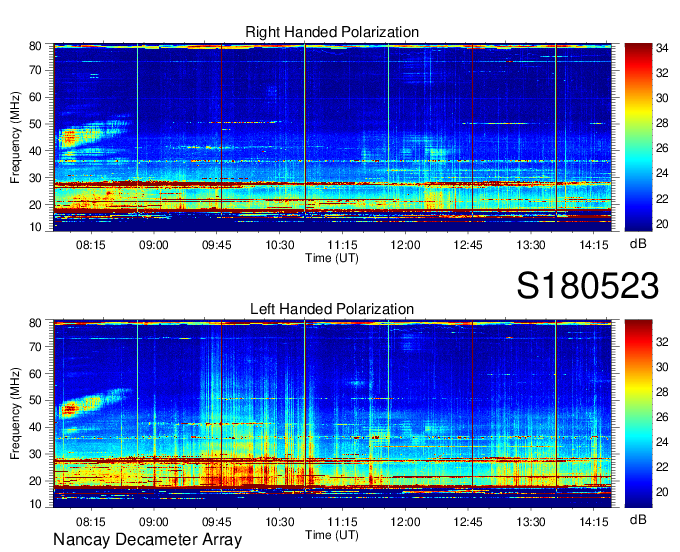
Task: Click the 40 MHz tick label of Left Handed plot
Action: tap(35, 428)
